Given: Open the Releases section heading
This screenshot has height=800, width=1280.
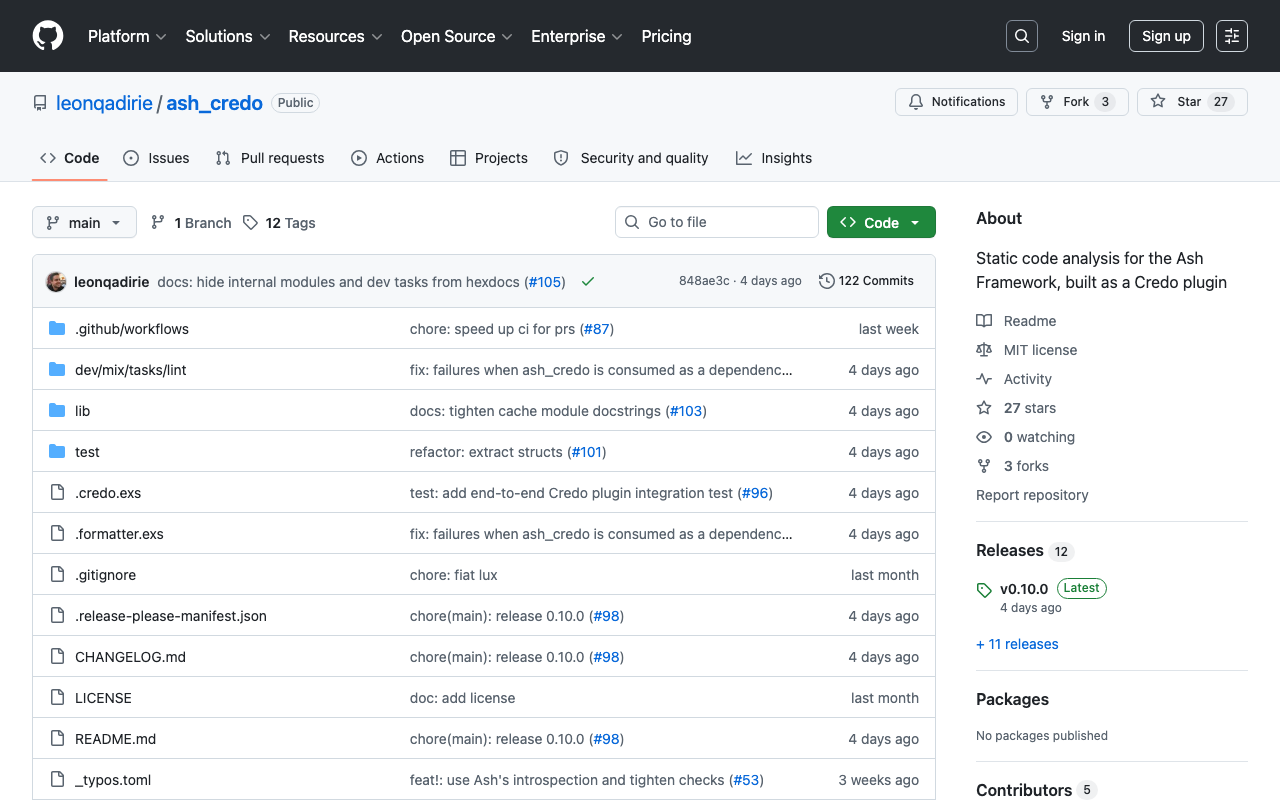Looking at the screenshot, I should coord(1009,551).
